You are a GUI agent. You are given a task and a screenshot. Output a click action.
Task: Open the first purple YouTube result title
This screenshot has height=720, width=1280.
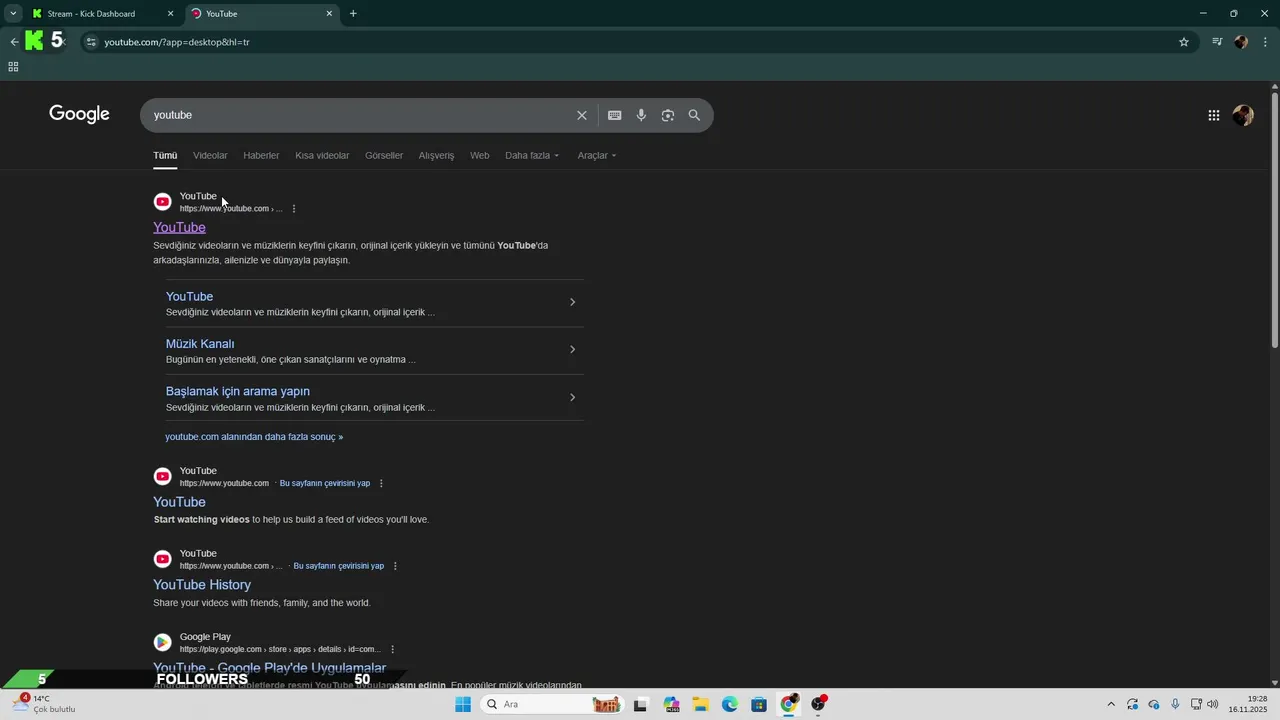[179, 227]
